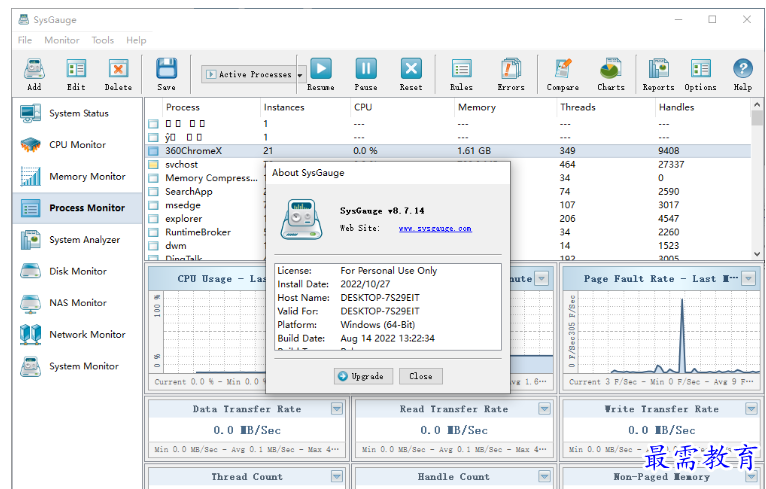Viewport: 766px width, 489px height.
Task: Open Memory Monitor in the sidebar
Action: coord(78,176)
